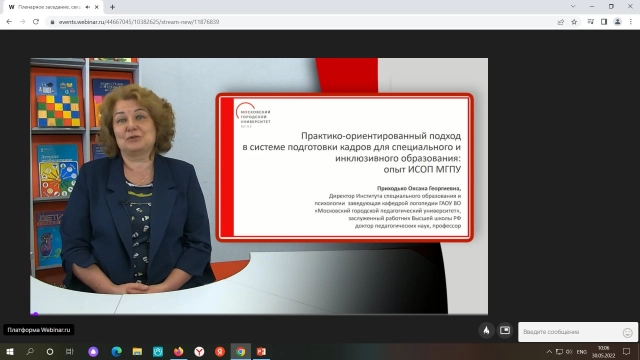Select the webinar browser tab
Screen dimensions: 640x360
click(x=51, y=7)
